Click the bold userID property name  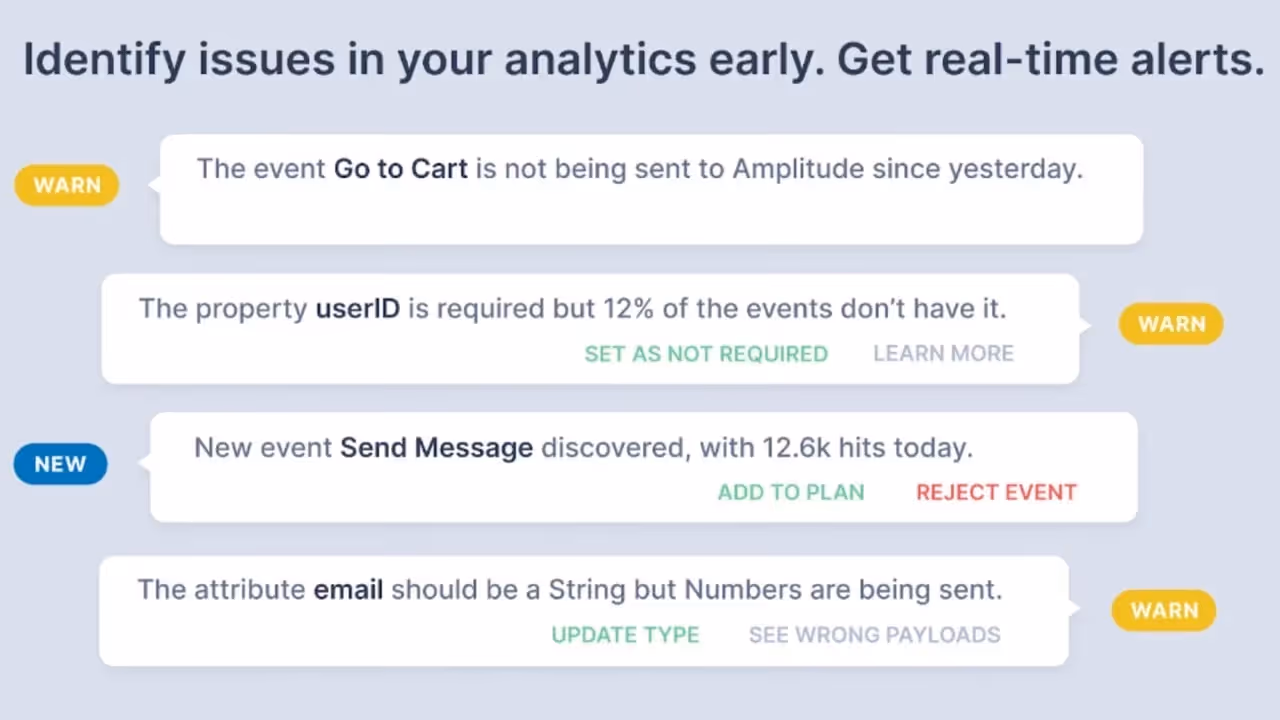(357, 308)
